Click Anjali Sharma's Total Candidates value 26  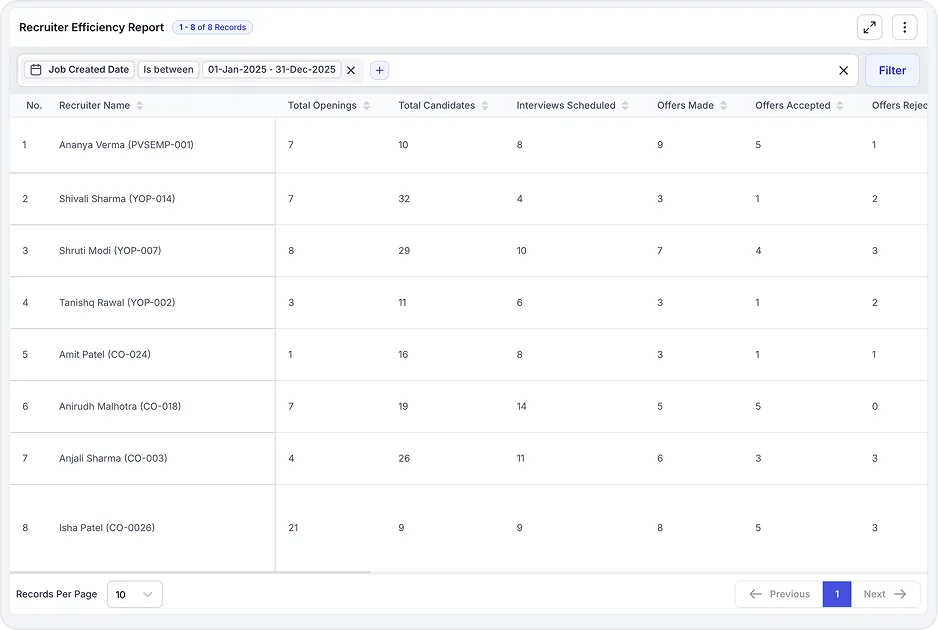[404, 459]
